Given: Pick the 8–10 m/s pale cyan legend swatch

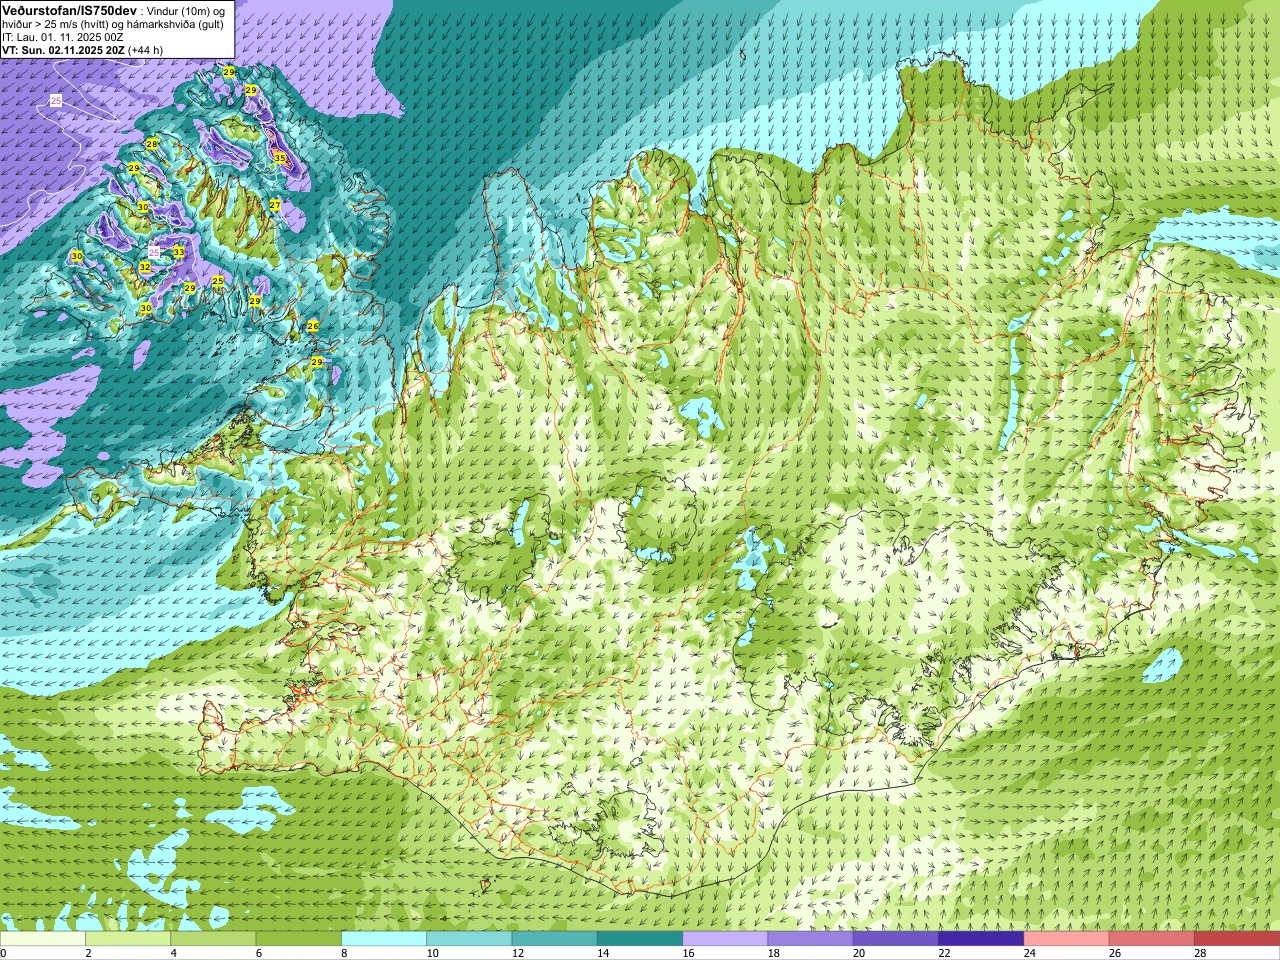Looking at the screenshot, I should tap(384, 939).
